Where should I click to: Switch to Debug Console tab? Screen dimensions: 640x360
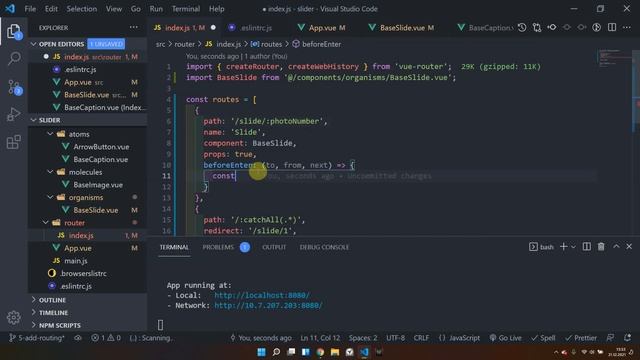click(x=324, y=247)
